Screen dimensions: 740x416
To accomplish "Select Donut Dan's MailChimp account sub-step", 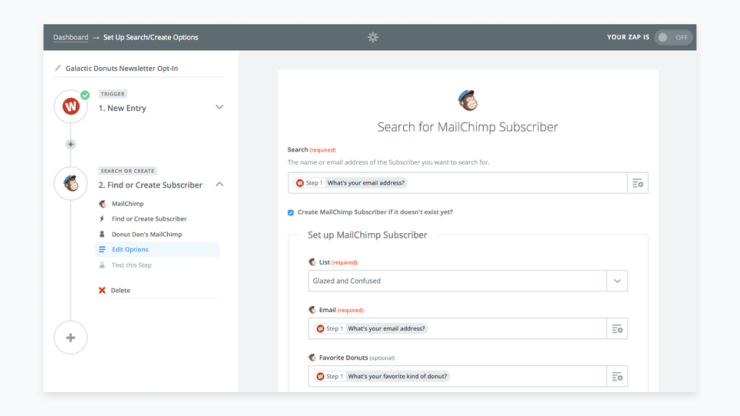I will coord(146,234).
